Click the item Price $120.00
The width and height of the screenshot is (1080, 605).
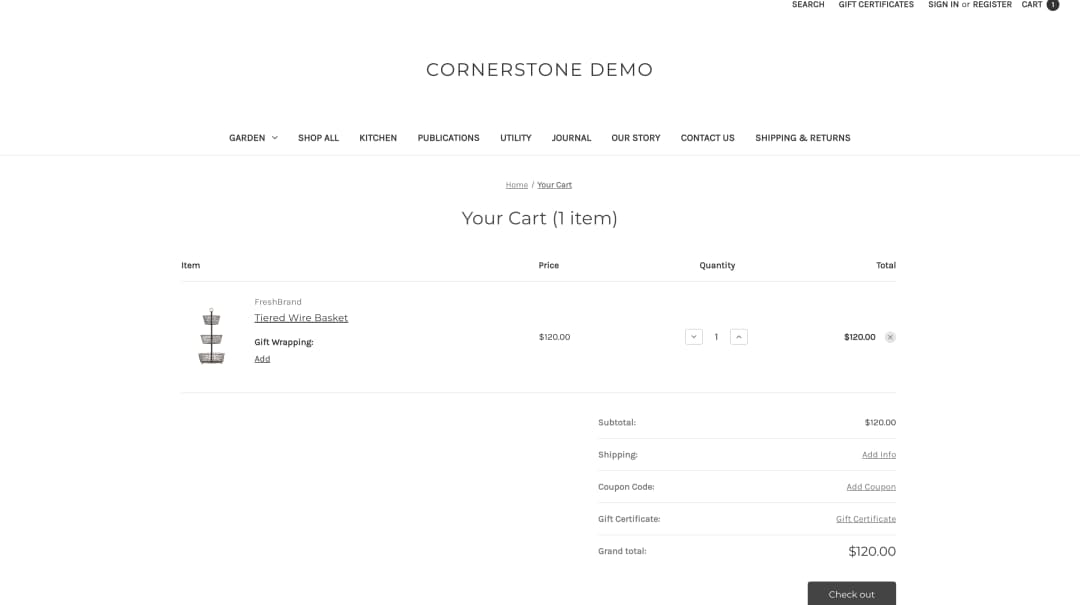point(554,337)
